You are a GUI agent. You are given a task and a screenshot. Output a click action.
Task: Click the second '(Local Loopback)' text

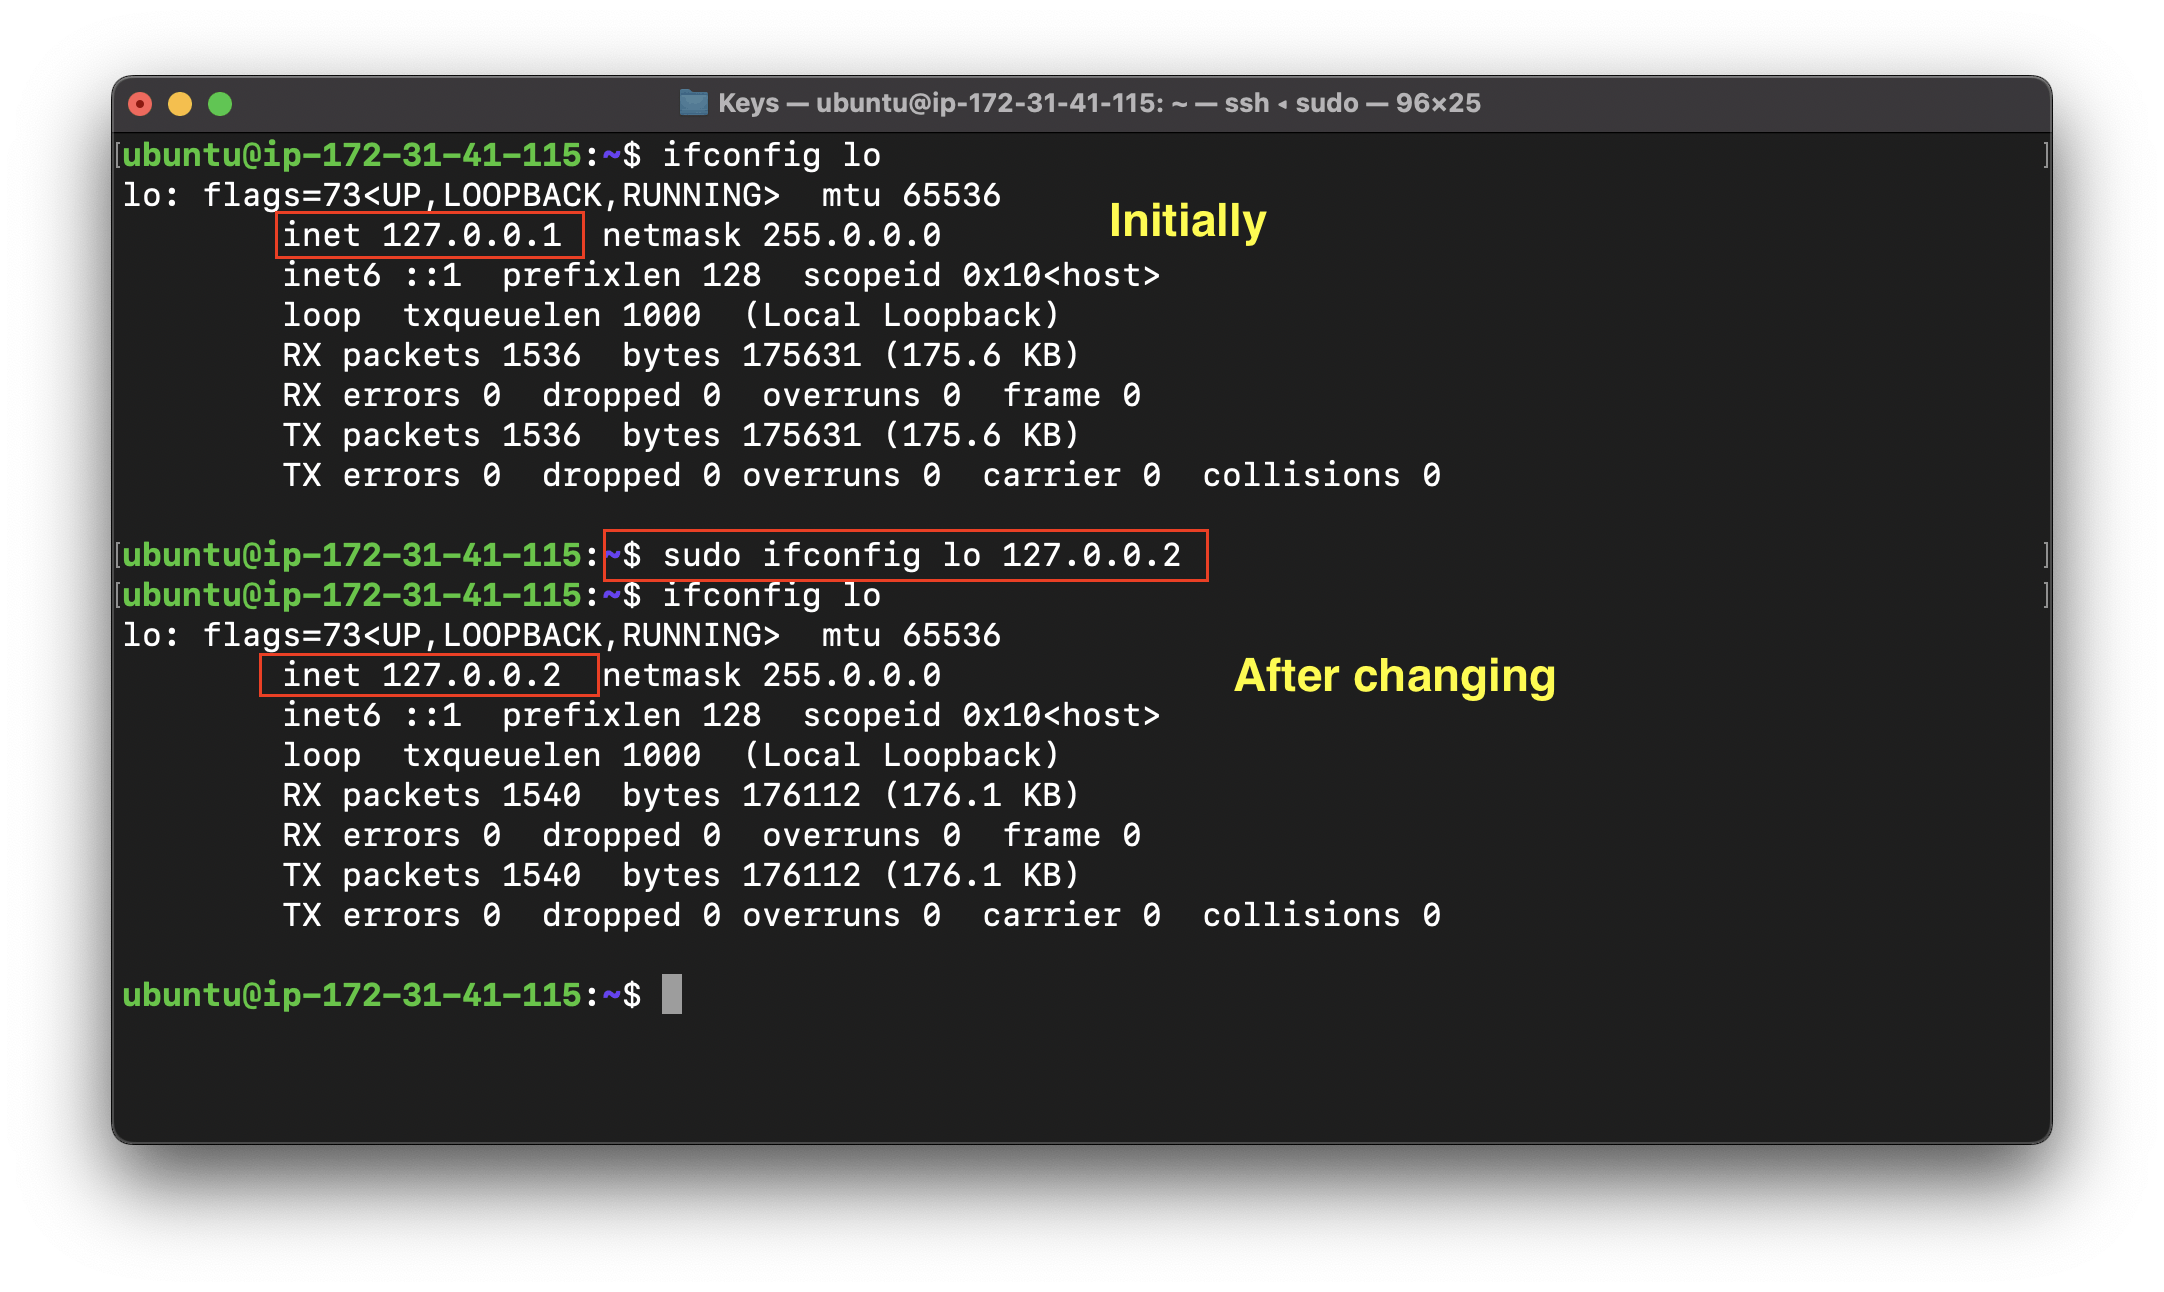pos(901,755)
